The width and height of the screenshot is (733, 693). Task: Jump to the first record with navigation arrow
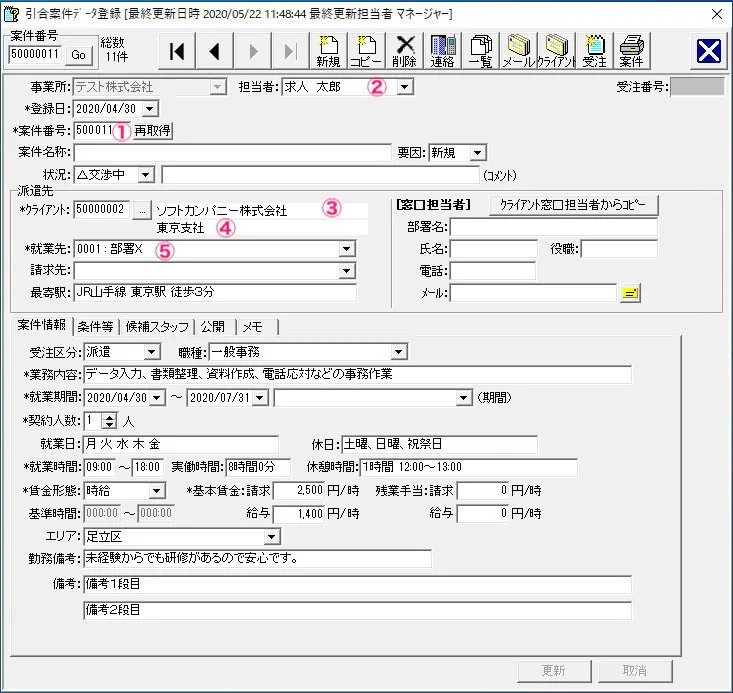177,51
